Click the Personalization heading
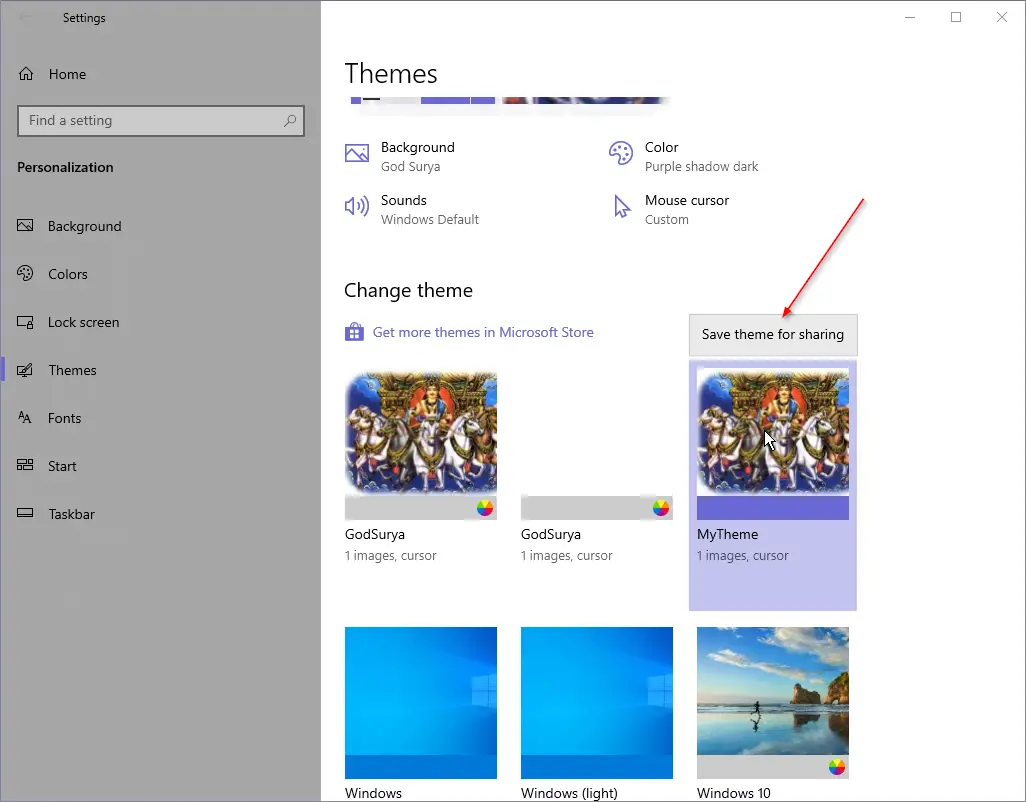 point(65,167)
